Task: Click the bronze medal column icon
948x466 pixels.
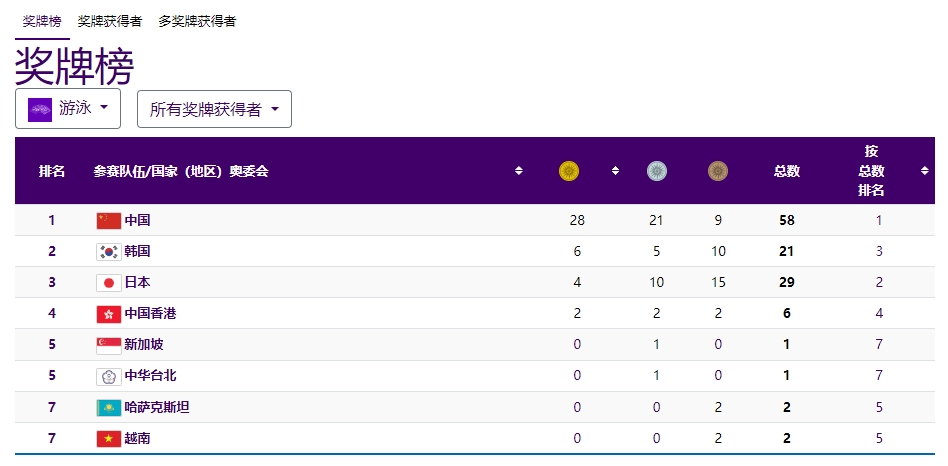Action: tap(717, 171)
